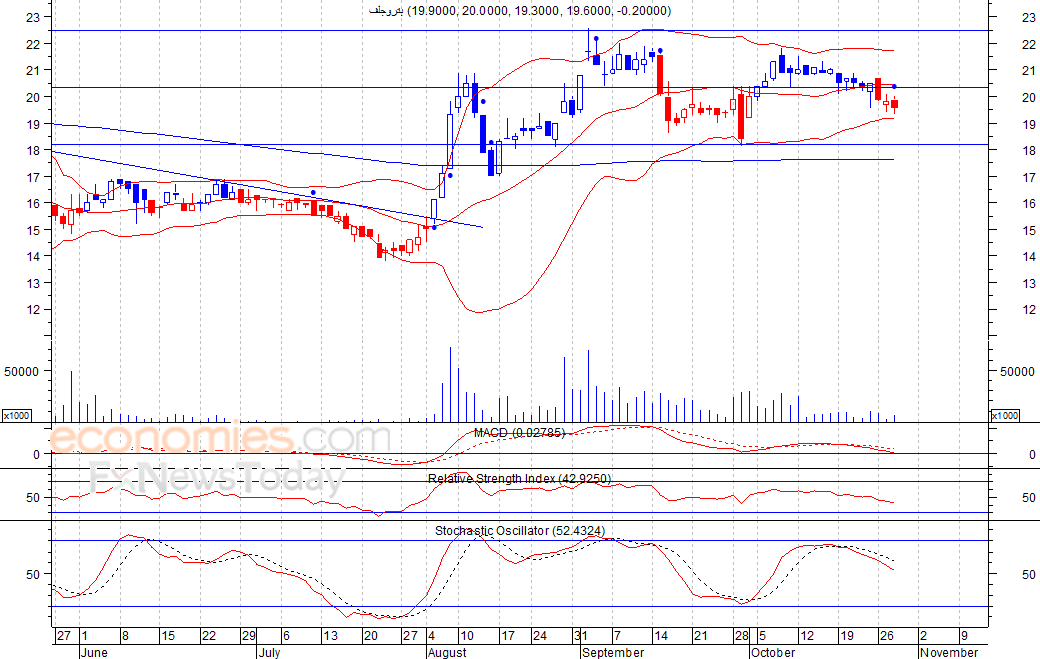The width and height of the screenshot is (1040, 659).
Task: Click date tick 17 in August
Action: point(507,636)
